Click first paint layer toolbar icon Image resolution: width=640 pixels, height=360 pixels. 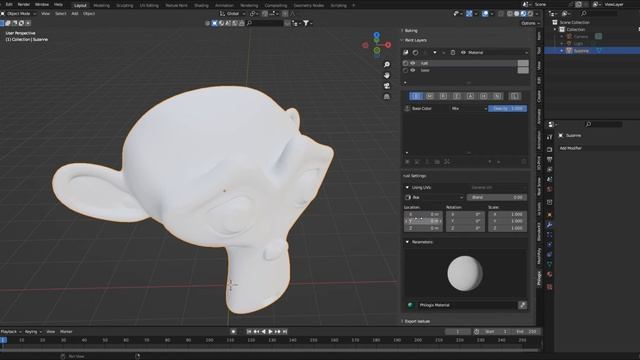tap(406, 52)
